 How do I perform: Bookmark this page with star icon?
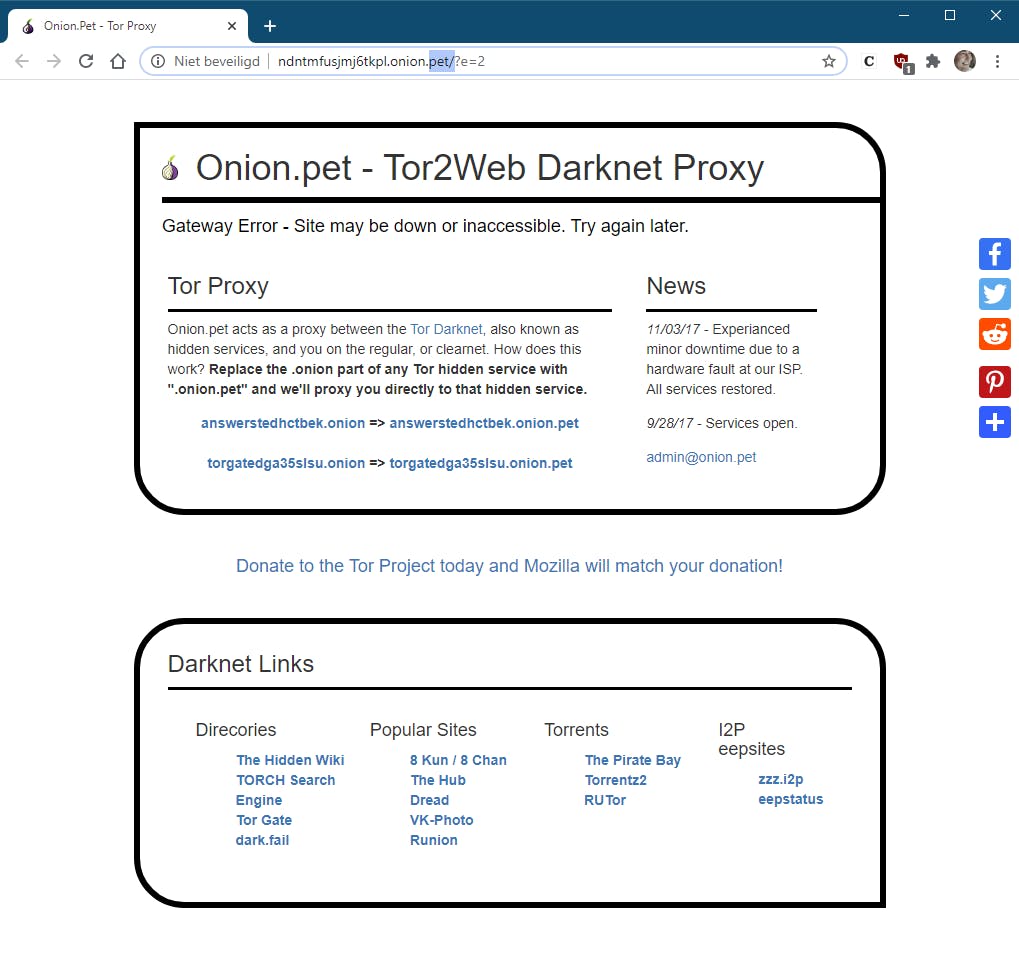pyautogui.click(x=829, y=61)
